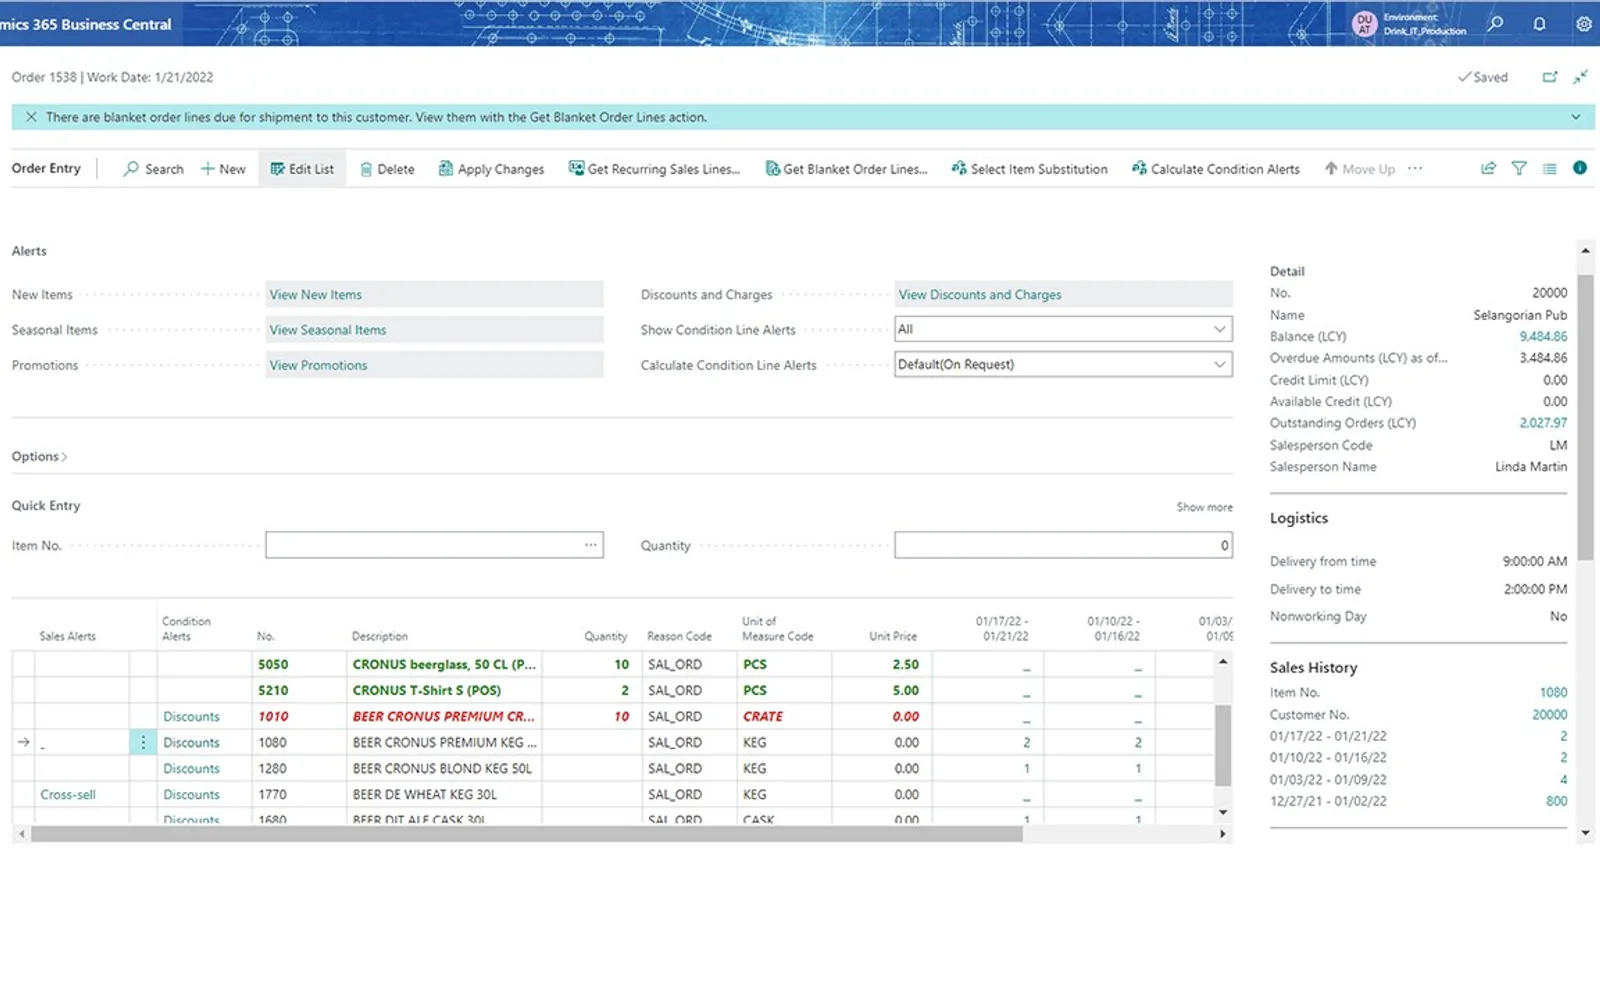Dismiss the blanket order notification

[x=31, y=117]
